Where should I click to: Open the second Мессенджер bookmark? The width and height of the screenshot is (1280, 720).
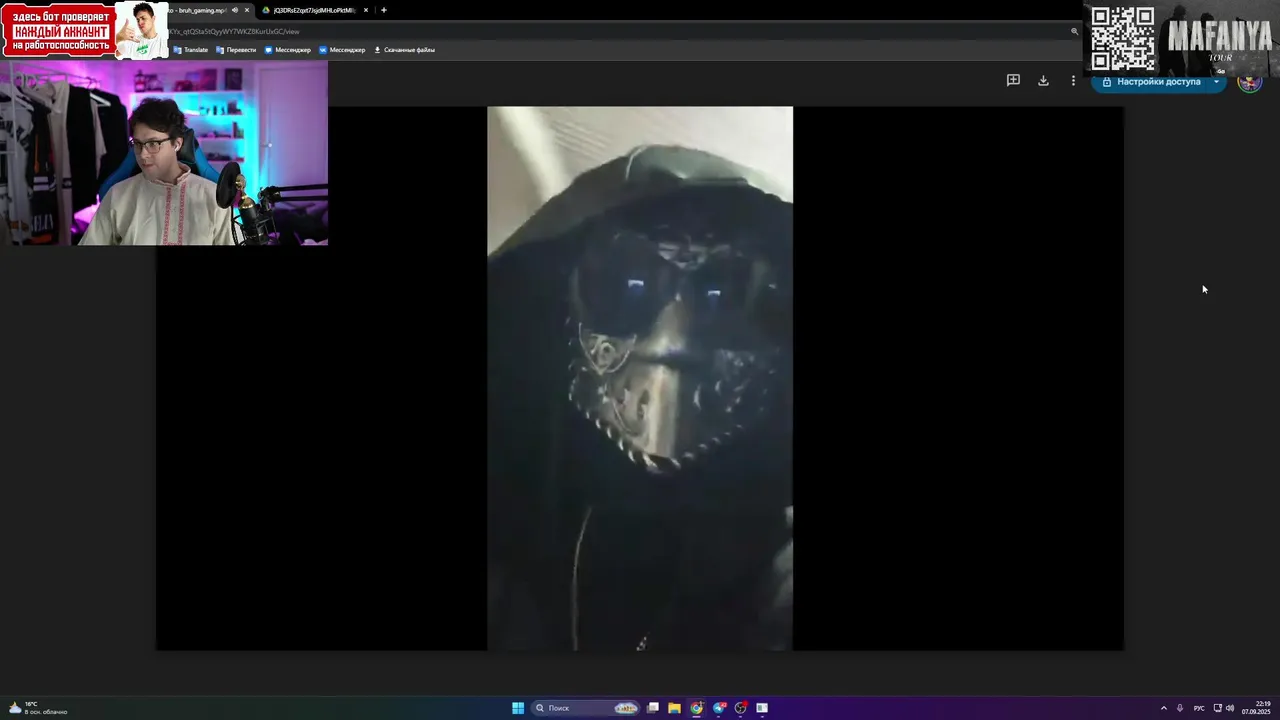tap(342, 50)
